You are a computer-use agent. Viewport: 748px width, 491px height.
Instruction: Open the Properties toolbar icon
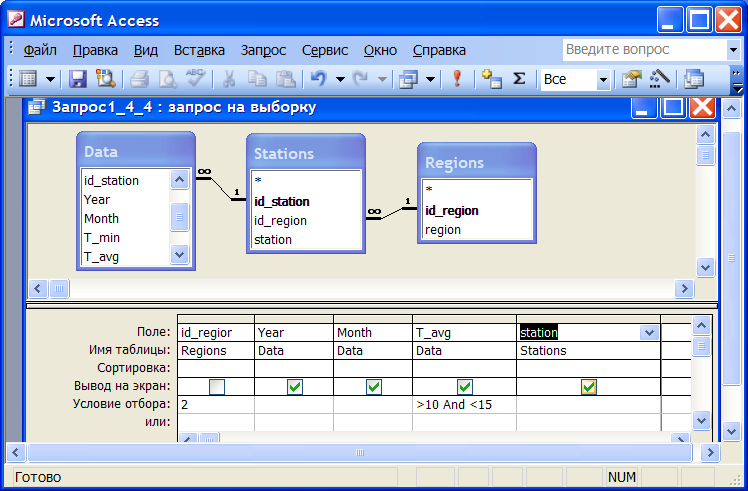632,79
